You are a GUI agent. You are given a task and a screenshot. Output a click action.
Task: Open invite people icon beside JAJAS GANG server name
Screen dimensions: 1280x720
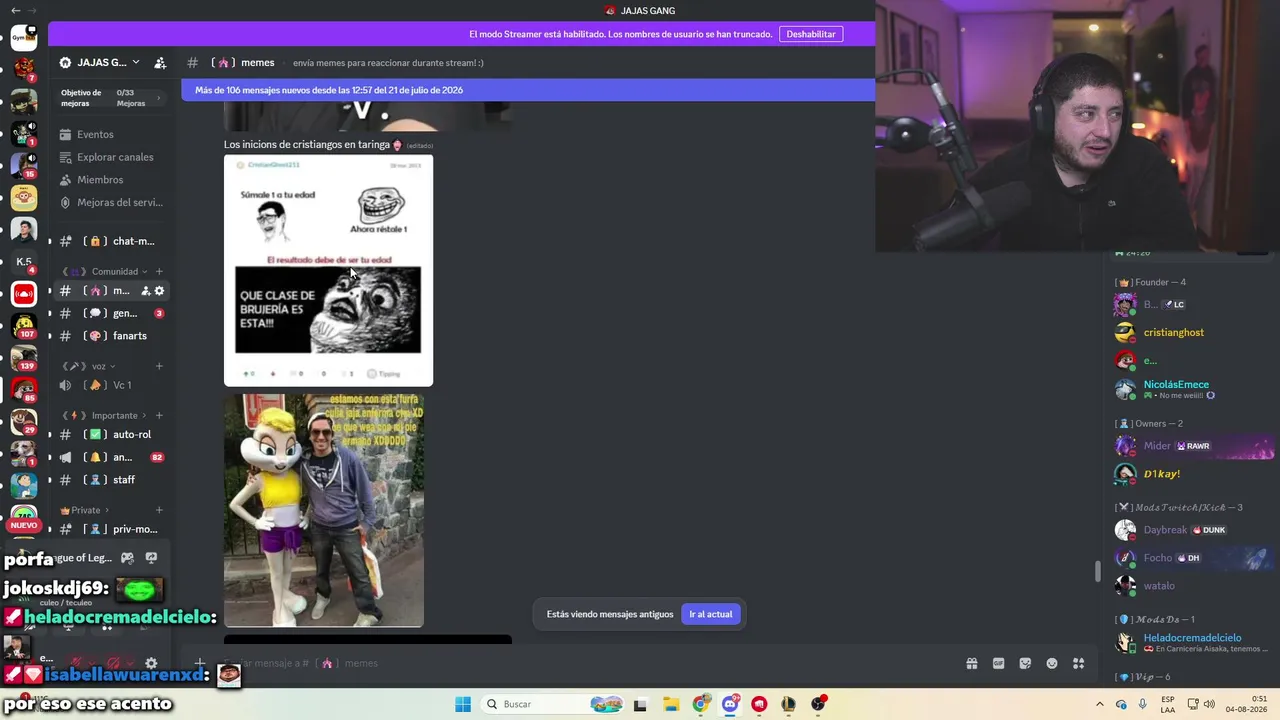[x=160, y=62]
